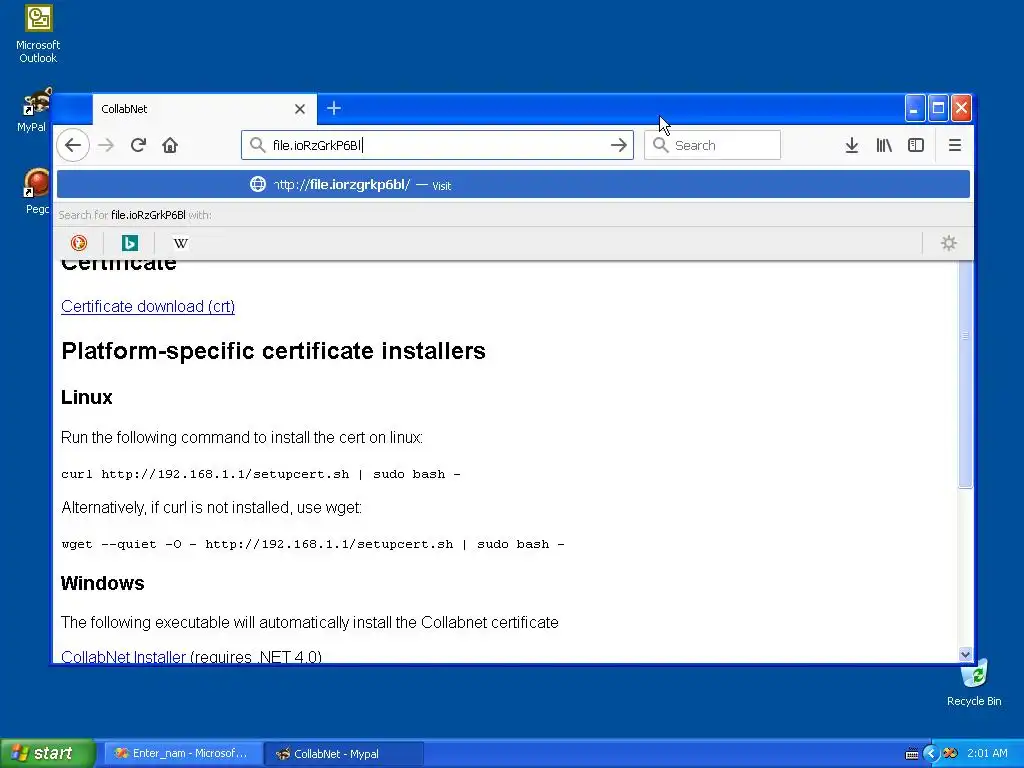Open the Downloads panel
The height and width of the screenshot is (768, 1024).
pos(852,145)
